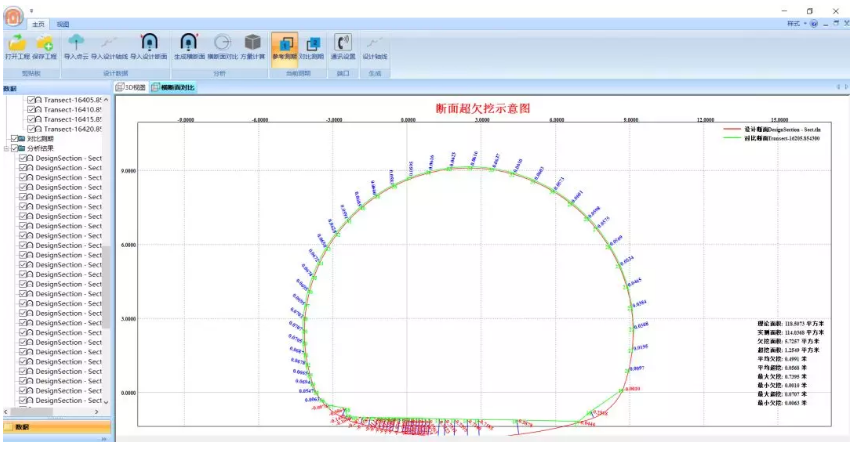The height and width of the screenshot is (450, 854).
Task: Collapse the 分析结果 tree node
Action: 6,149
